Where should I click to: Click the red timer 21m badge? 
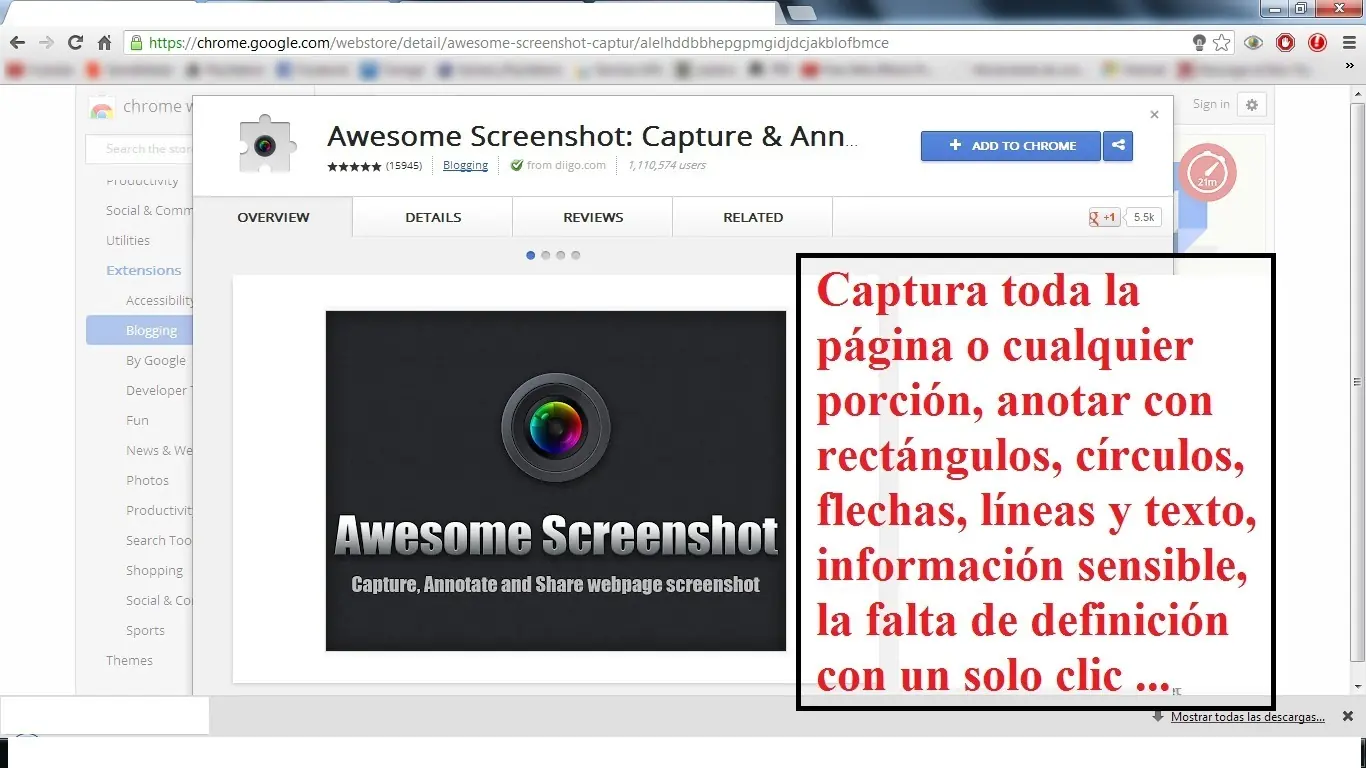coord(1207,173)
